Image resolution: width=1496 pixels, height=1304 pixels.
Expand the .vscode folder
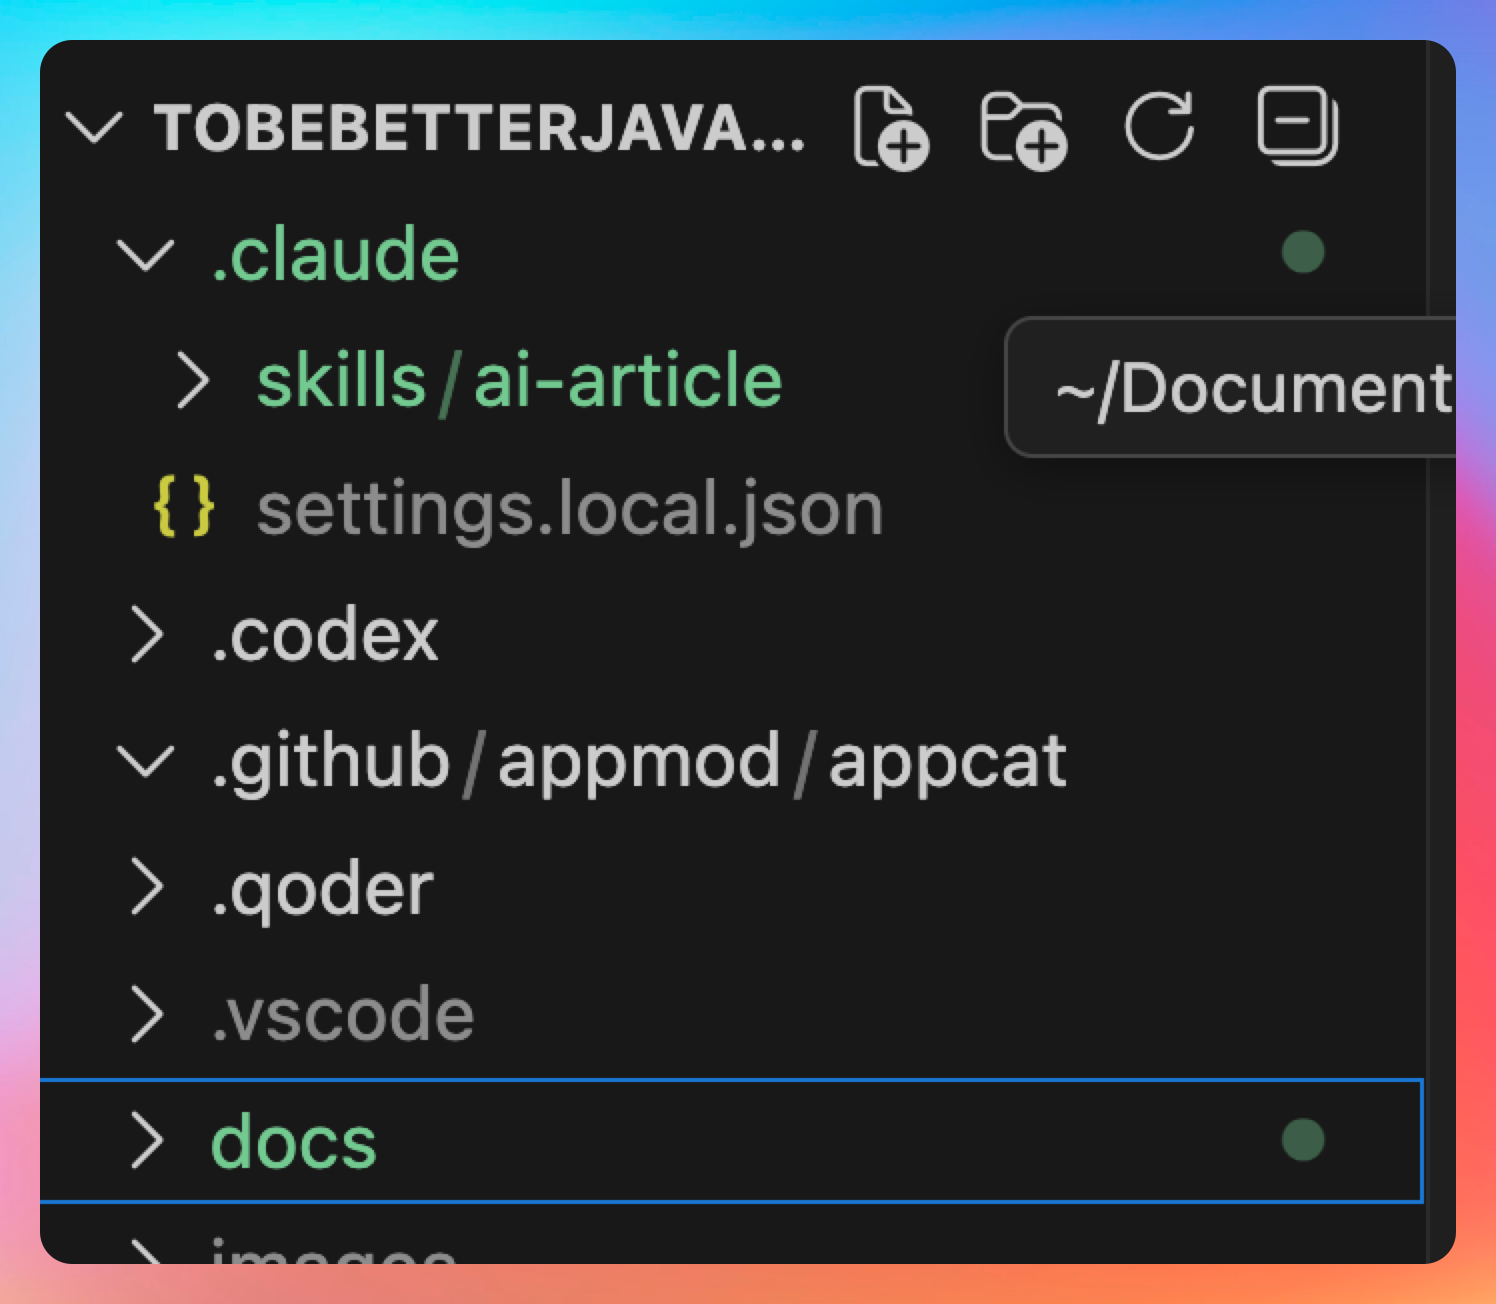pyautogui.click(x=147, y=1014)
